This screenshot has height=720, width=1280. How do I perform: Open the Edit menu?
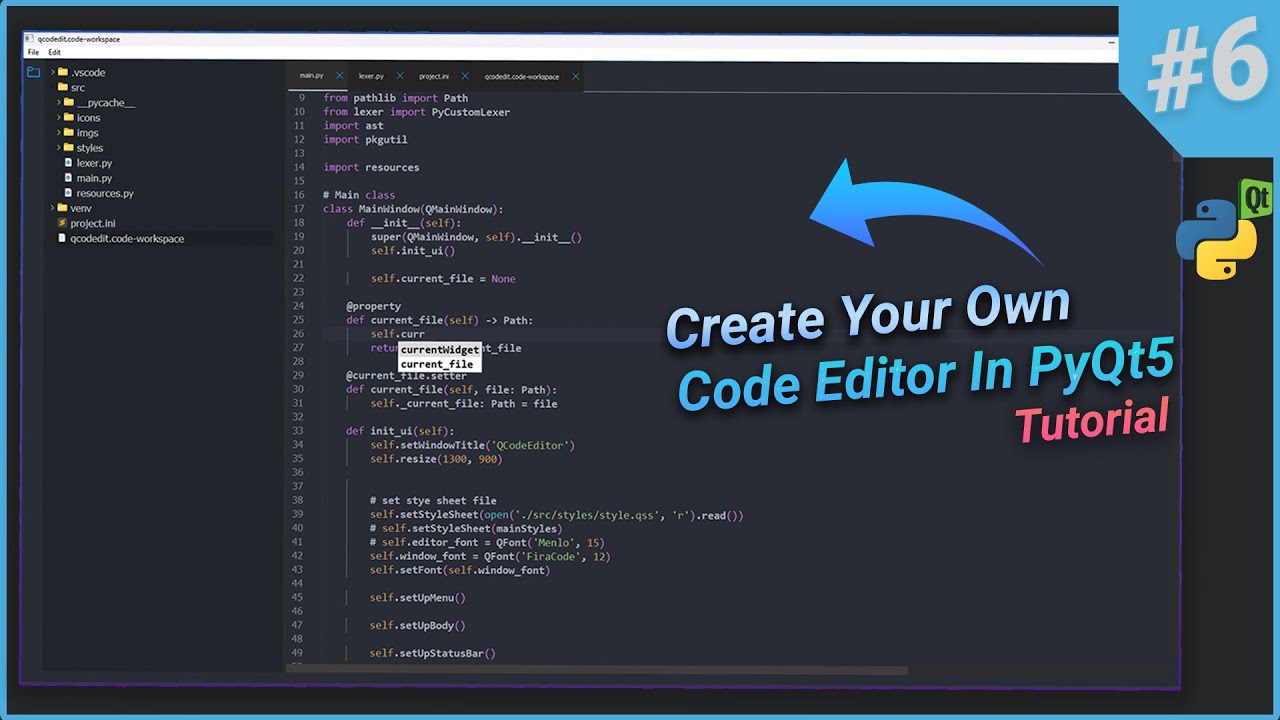(x=54, y=52)
